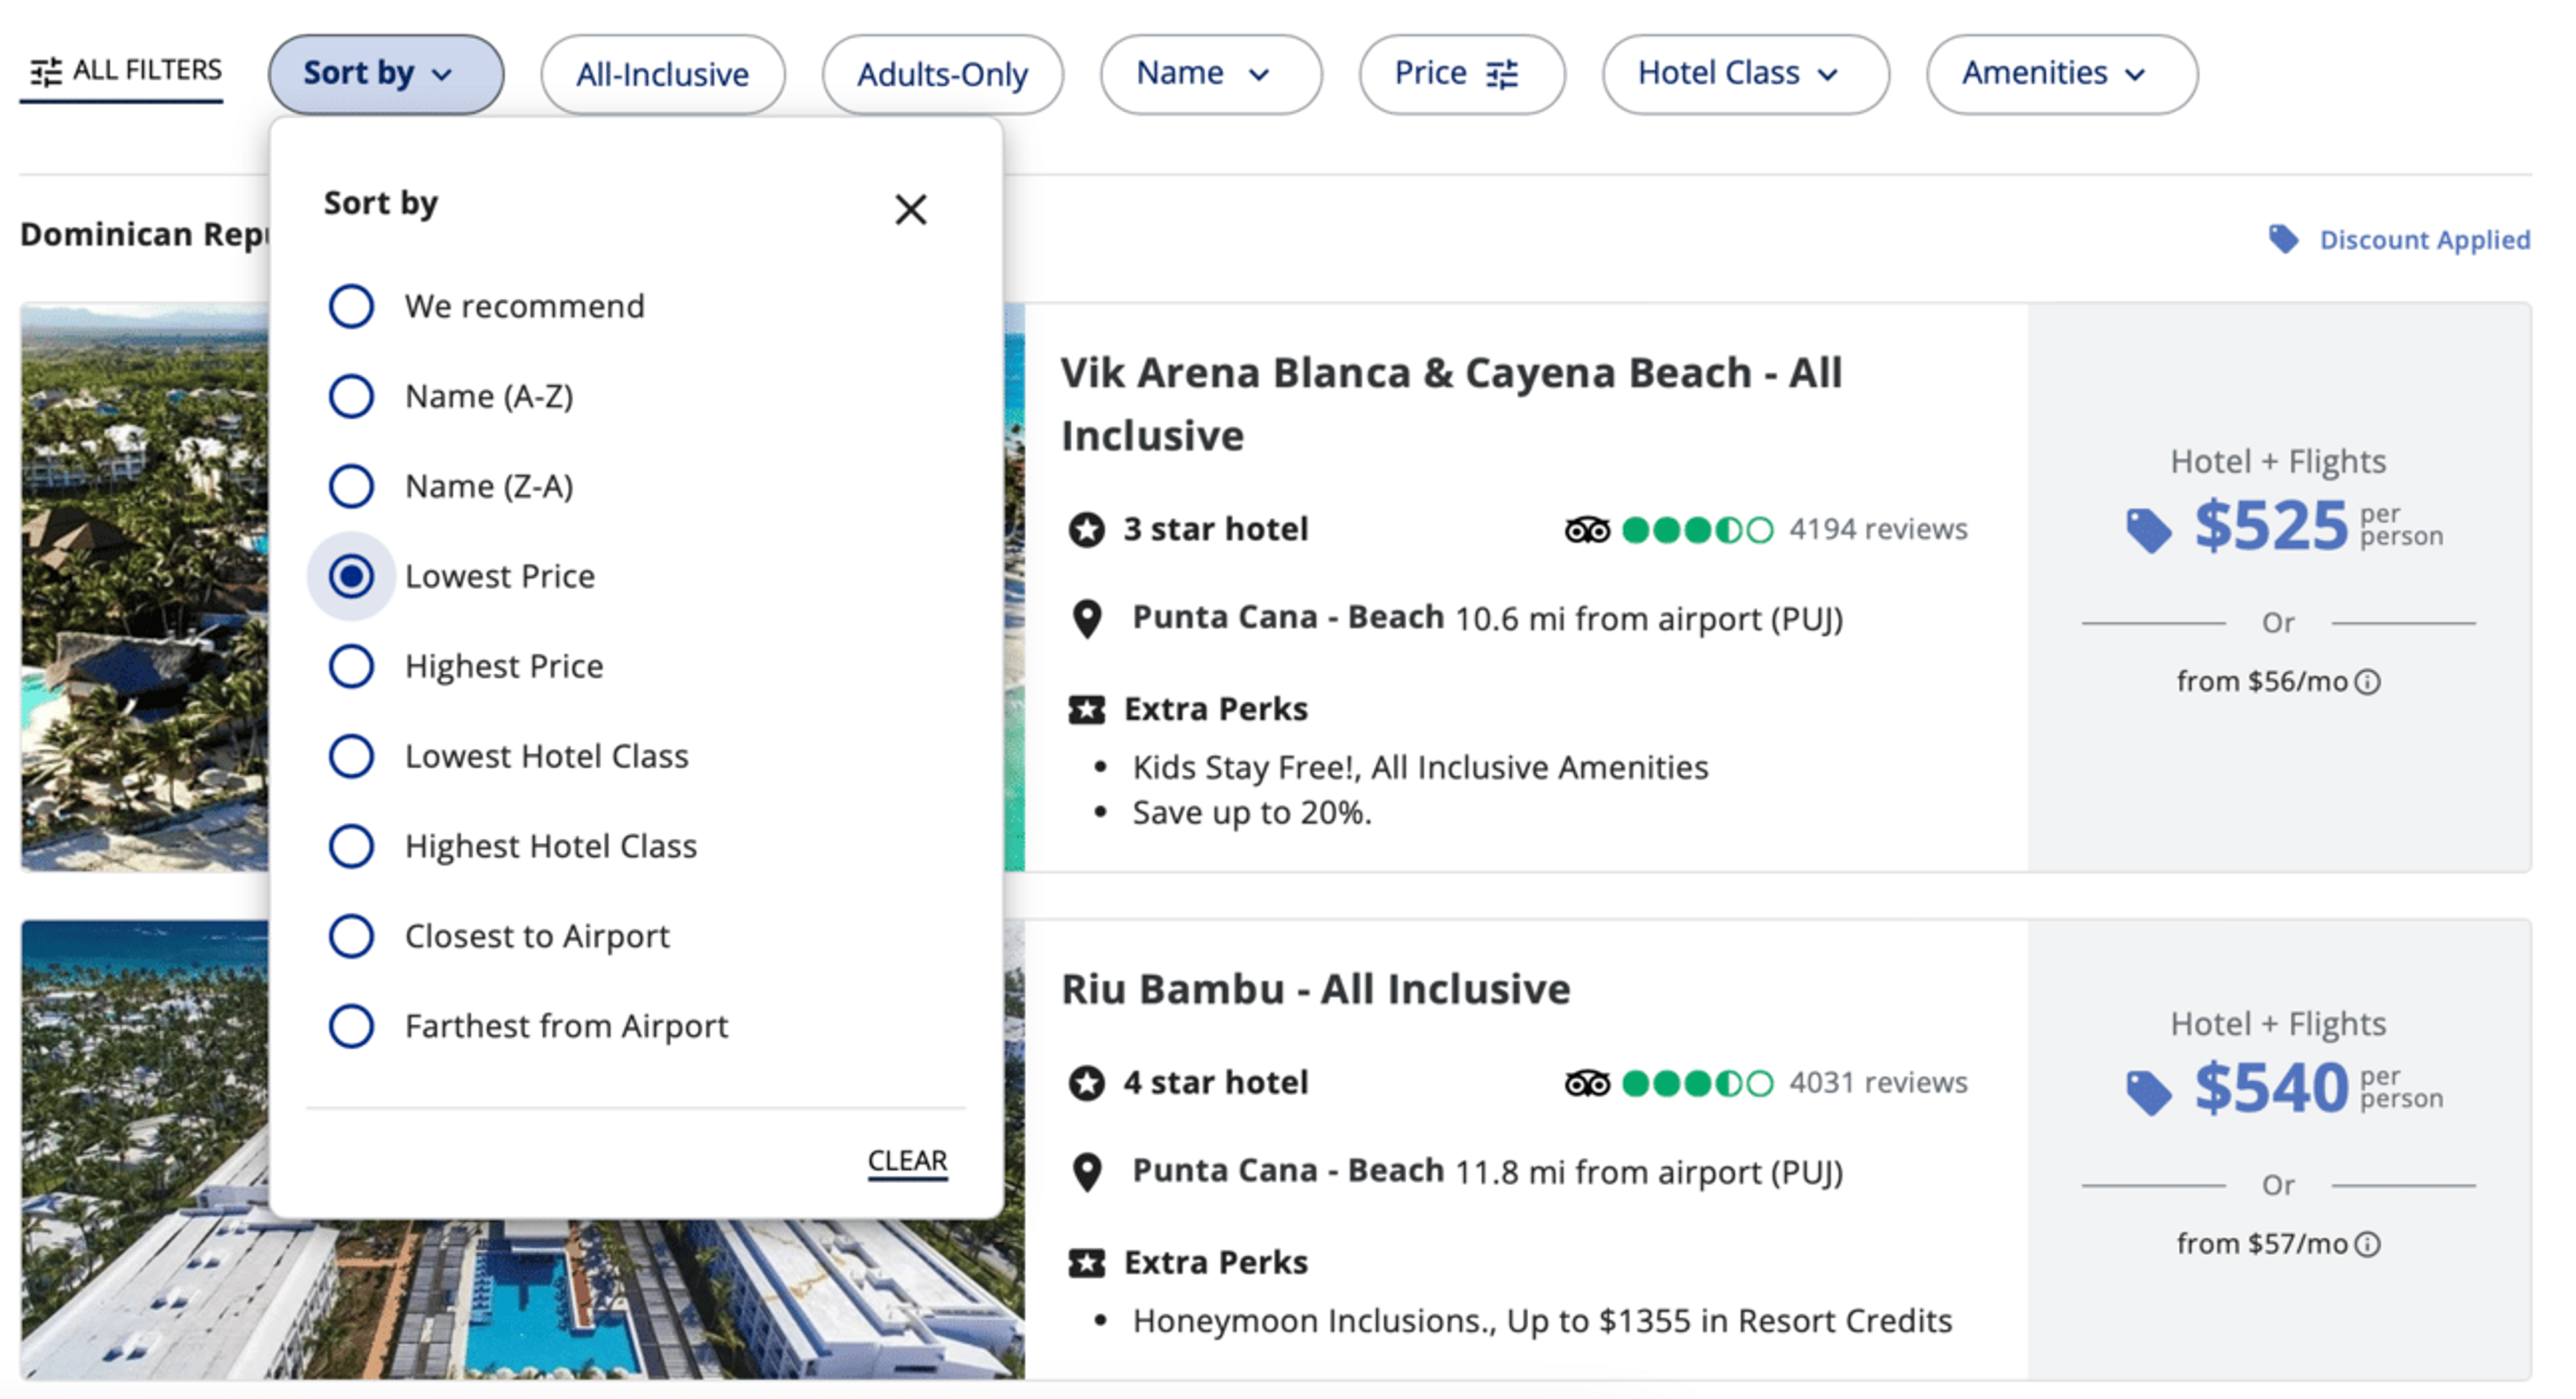Click Extra Perks ticket icon for Vik Arena
The width and height of the screenshot is (2576, 1399).
pyautogui.click(x=1086, y=710)
